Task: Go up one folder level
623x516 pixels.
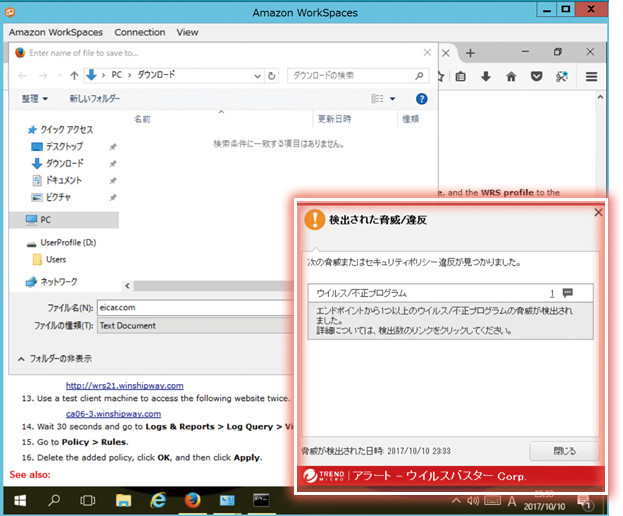Action: pyautogui.click(x=74, y=75)
